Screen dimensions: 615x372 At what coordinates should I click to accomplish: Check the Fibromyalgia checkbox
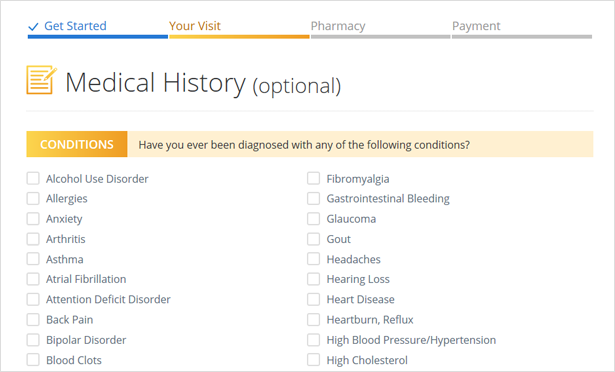[313, 178]
